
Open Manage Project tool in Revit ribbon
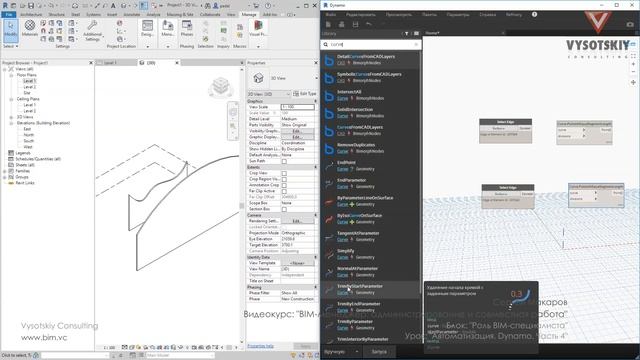click(x=167, y=29)
